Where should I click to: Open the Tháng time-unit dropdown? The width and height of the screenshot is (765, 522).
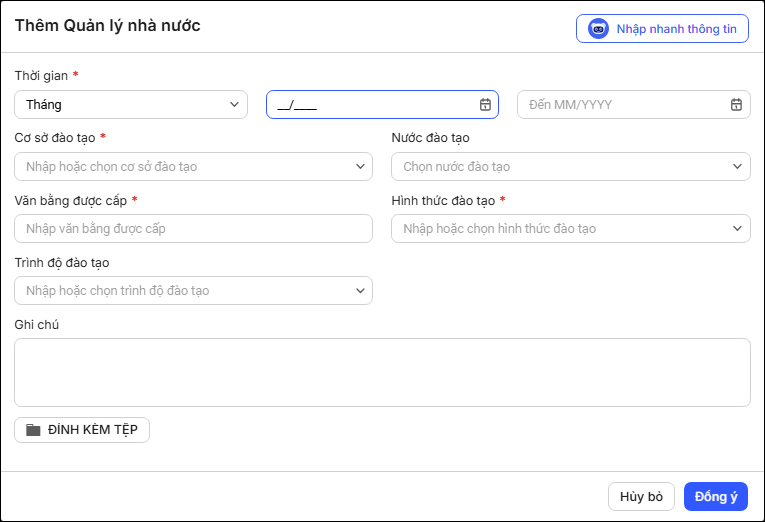pyautogui.click(x=131, y=104)
